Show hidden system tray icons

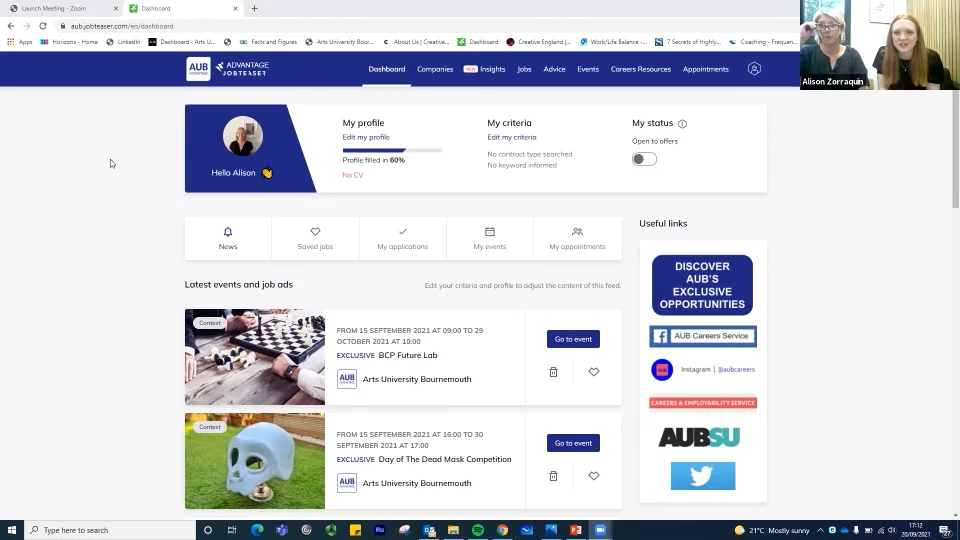click(x=820, y=530)
